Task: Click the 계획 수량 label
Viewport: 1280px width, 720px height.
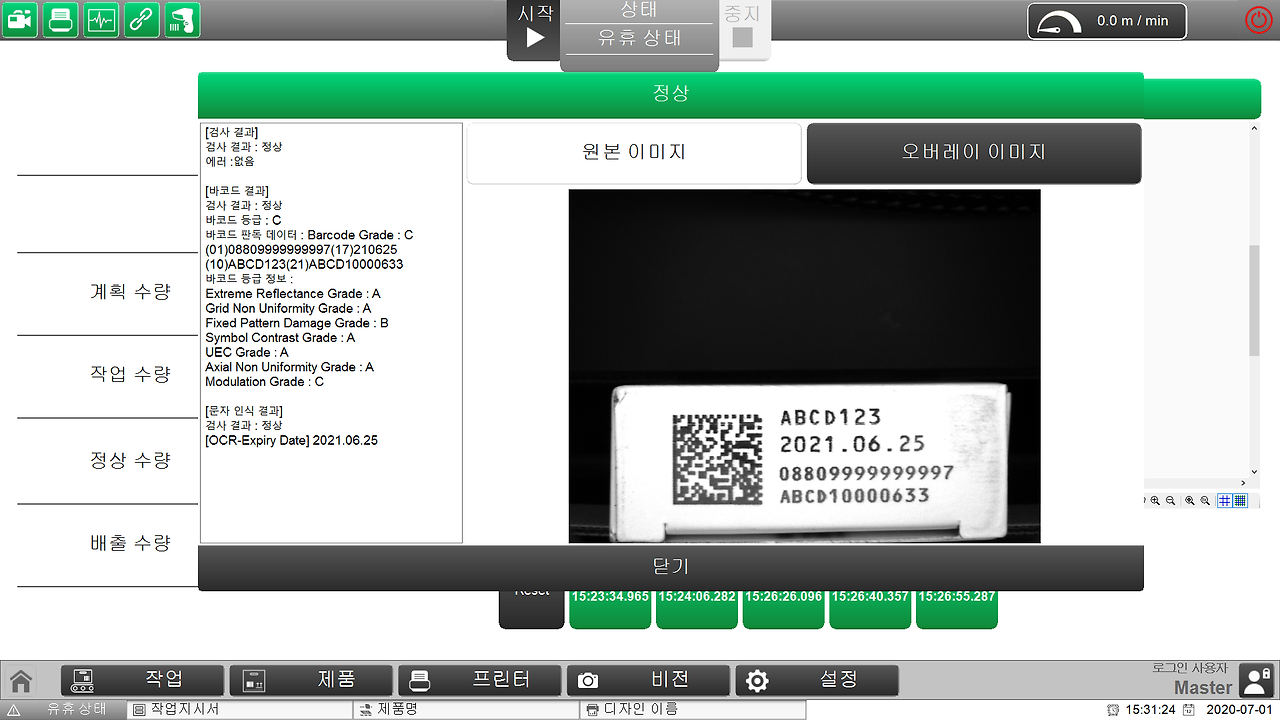Action: click(130, 292)
